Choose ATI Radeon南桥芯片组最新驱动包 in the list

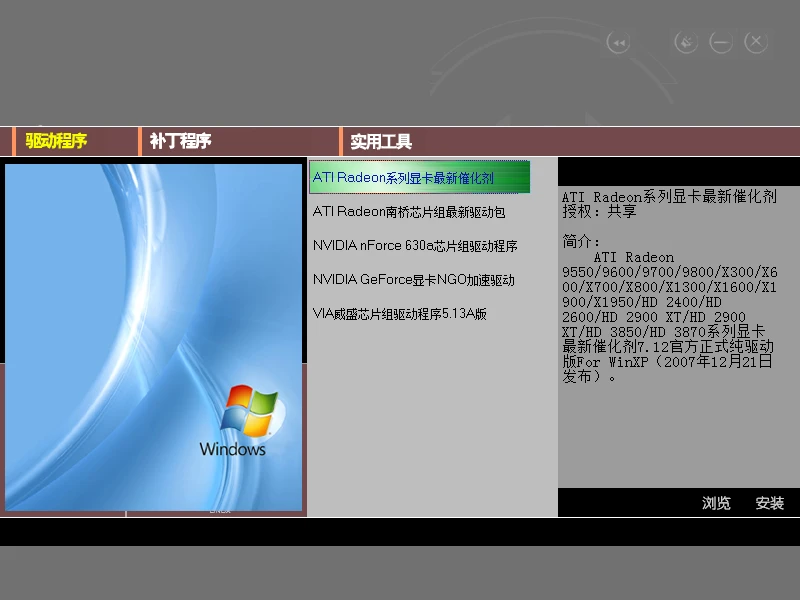point(409,211)
